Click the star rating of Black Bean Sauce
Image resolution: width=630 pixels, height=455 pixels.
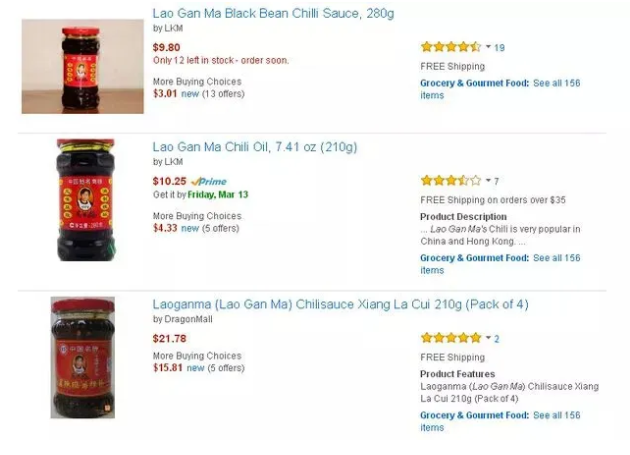pos(451,47)
